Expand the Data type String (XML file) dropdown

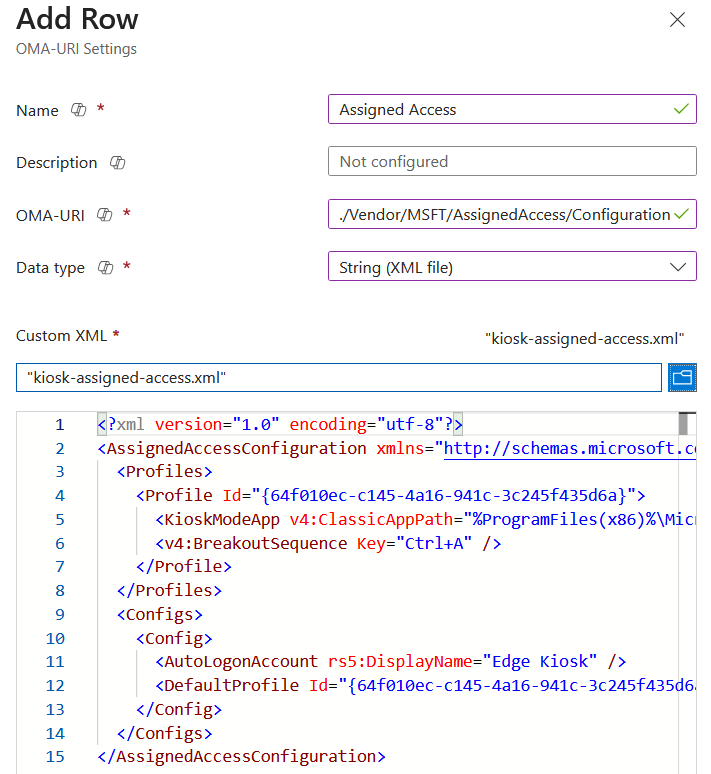click(512, 266)
